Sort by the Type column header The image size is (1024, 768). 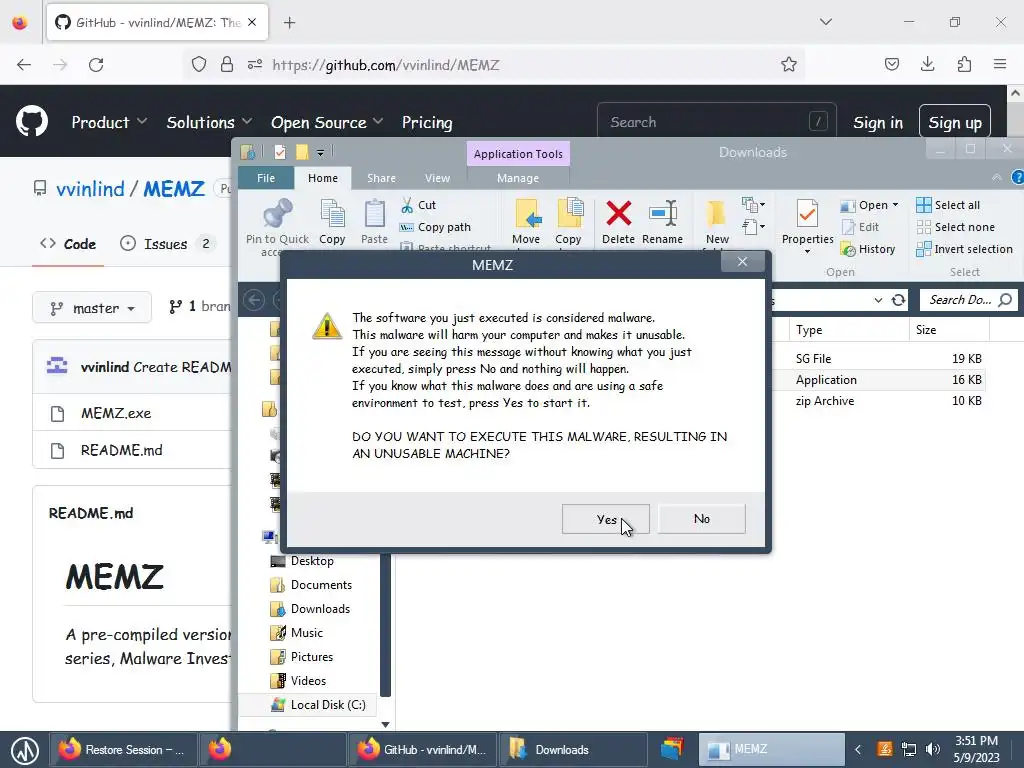click(x=849, y=330)
